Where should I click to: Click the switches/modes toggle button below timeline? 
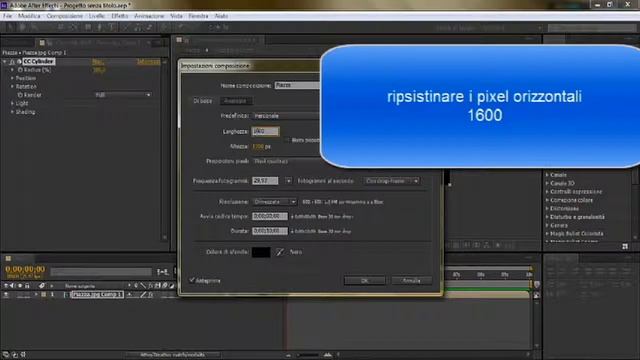(173, 355)
